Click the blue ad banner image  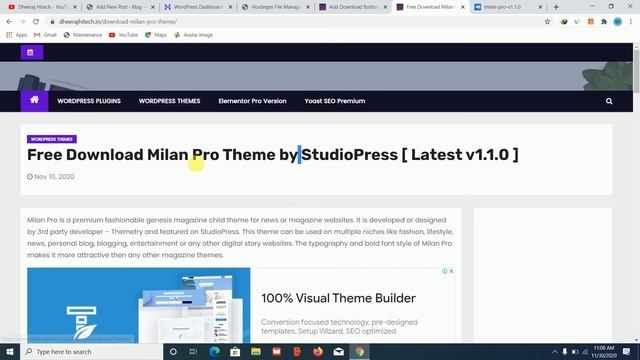tap(139, 305)
